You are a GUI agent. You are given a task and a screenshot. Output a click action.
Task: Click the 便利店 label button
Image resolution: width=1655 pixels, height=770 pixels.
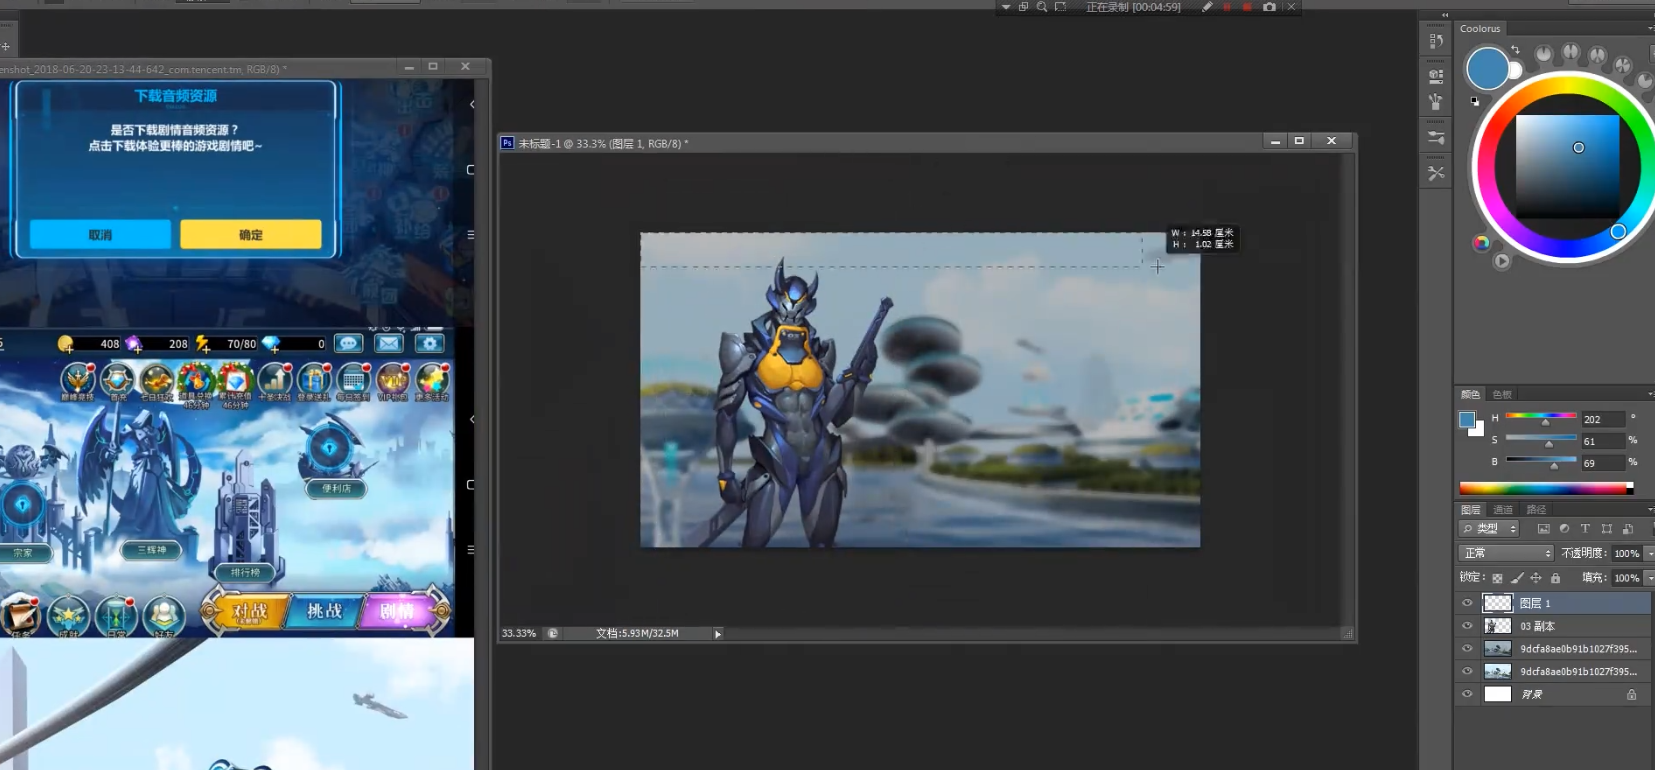point(337,488)
